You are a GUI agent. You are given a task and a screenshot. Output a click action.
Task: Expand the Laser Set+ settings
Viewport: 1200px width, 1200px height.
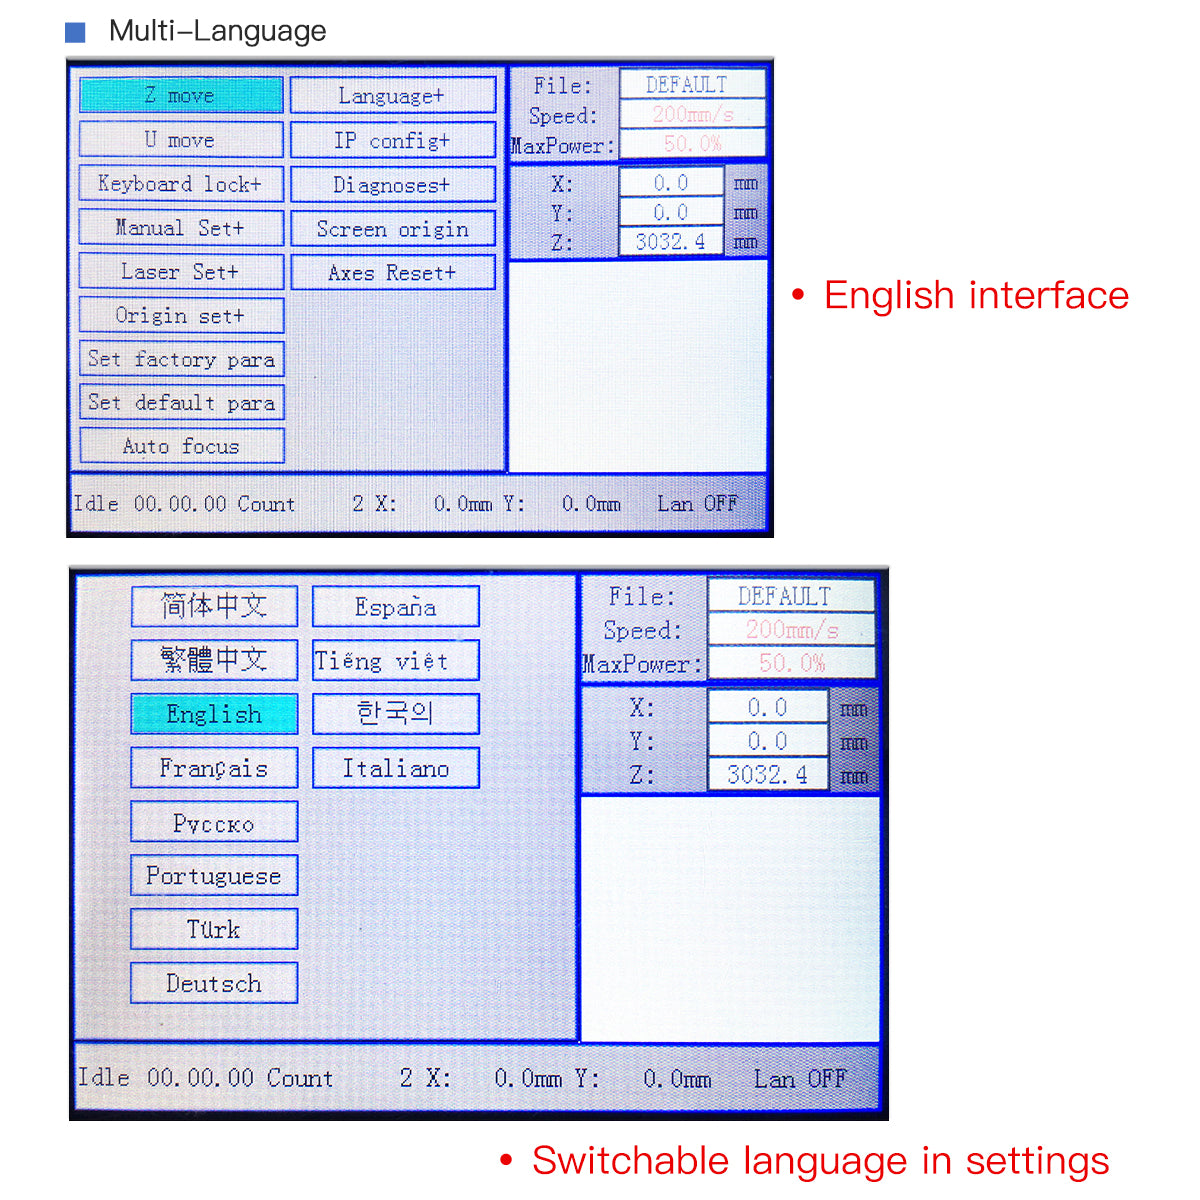[x=181, y=272]
